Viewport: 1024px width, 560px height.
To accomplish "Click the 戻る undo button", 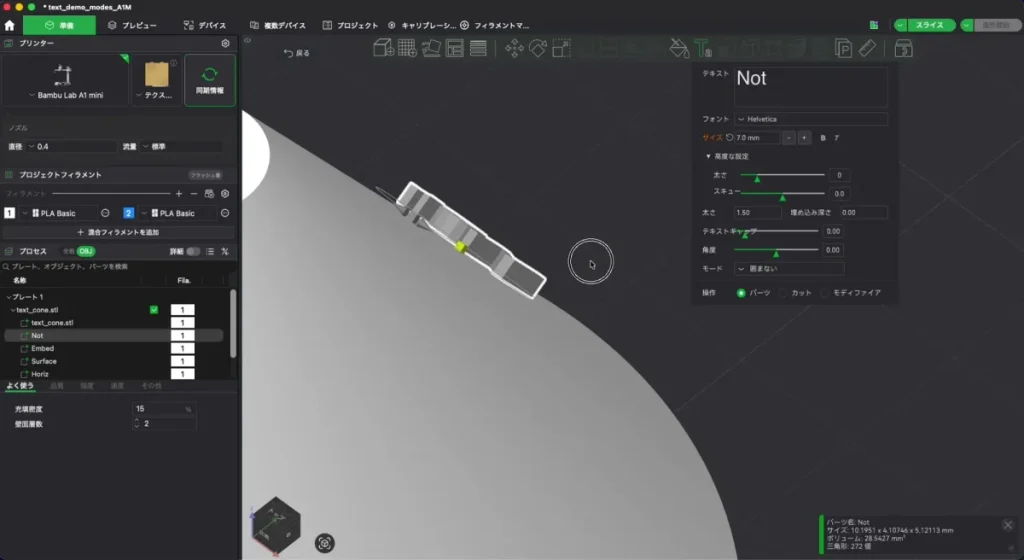I will 296,53.
